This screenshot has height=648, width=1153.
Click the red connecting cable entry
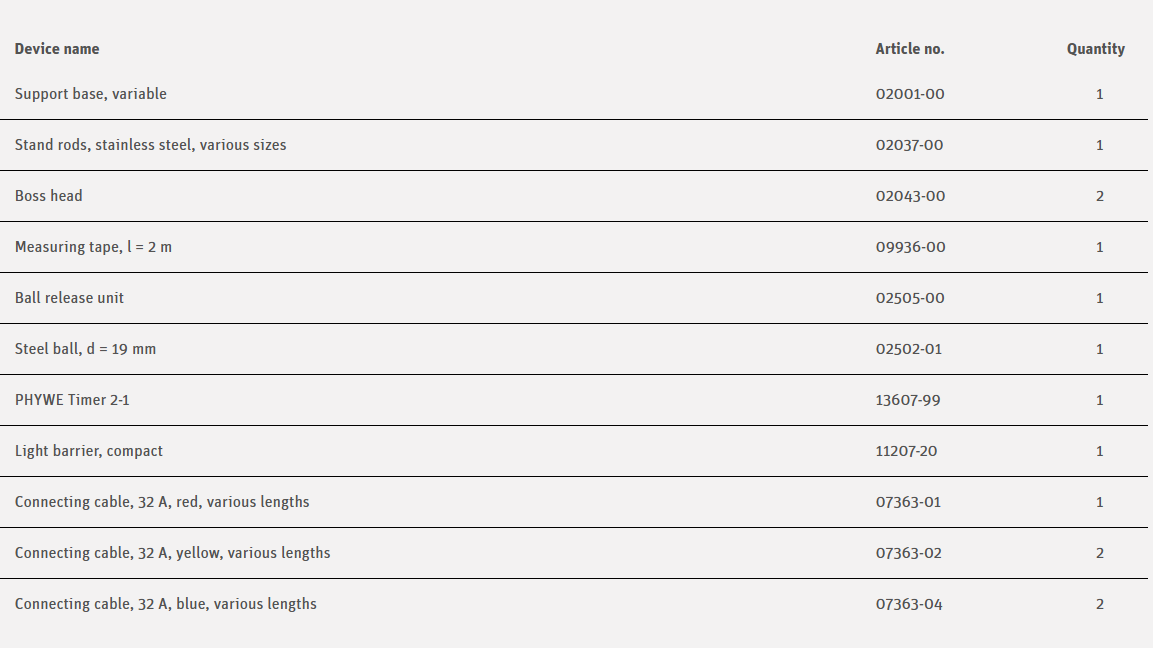point(162,502)
